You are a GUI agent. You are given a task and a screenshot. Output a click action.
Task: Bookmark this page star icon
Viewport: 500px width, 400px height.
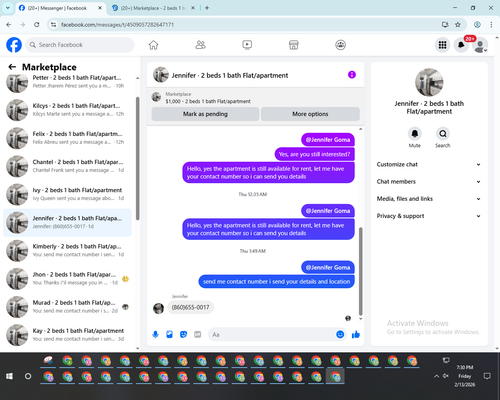coord(458,25)
